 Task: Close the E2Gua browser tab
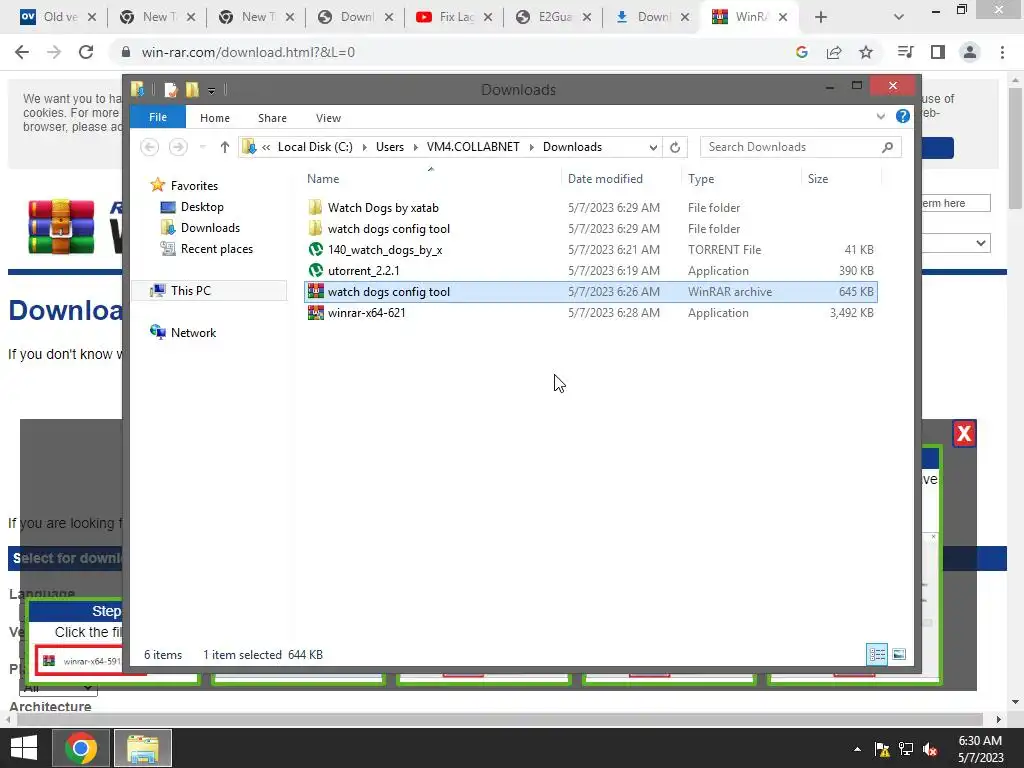586,18
